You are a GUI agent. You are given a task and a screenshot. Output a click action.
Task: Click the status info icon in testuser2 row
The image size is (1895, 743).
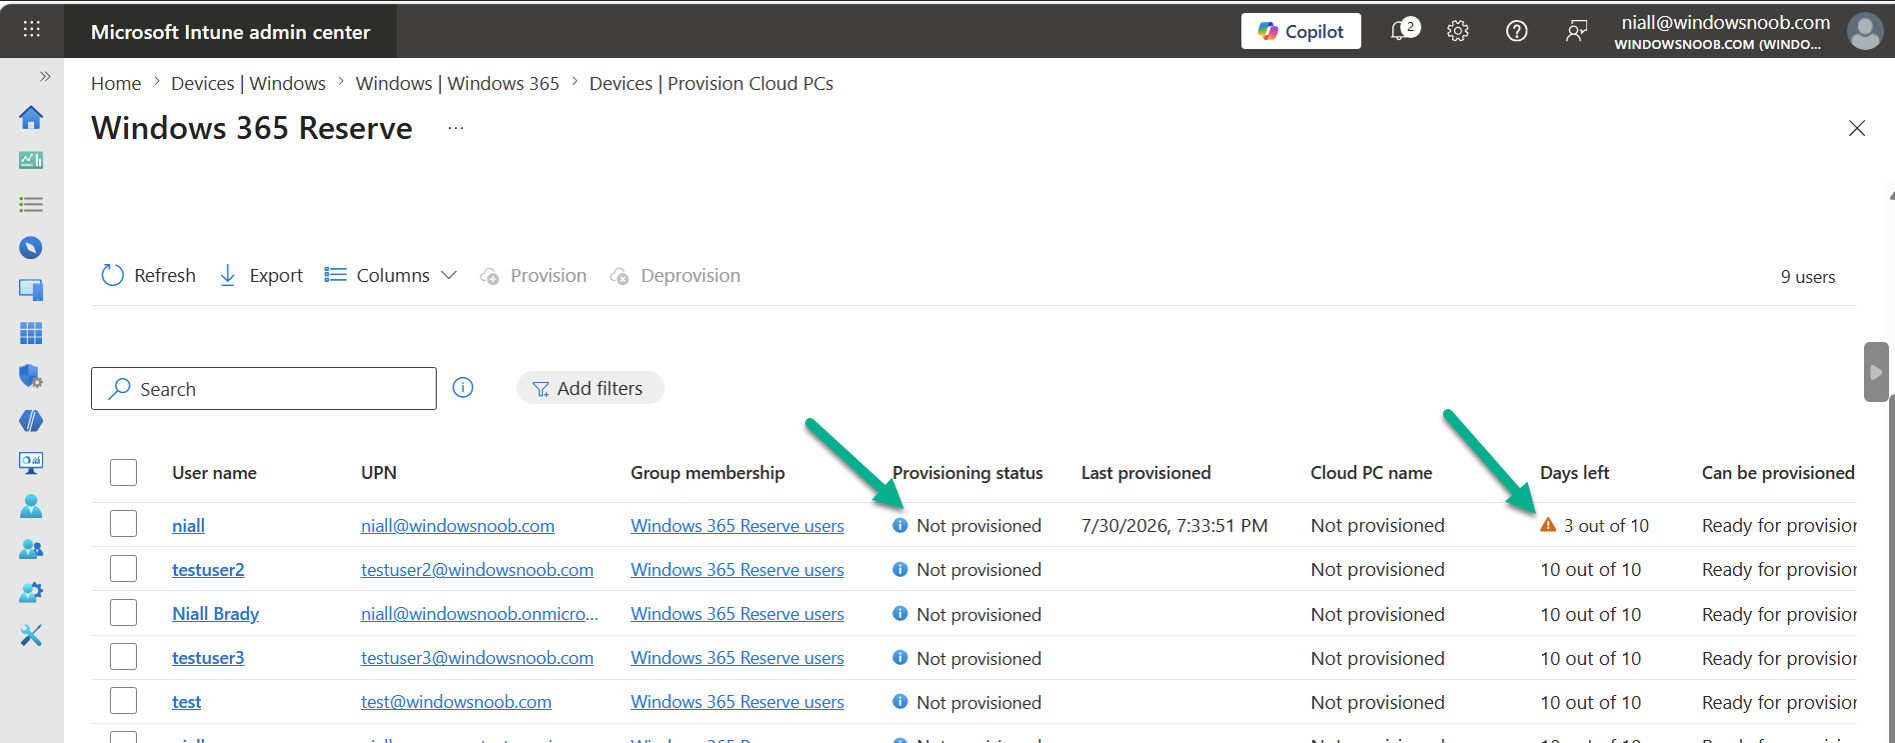[x=900, y=569]
